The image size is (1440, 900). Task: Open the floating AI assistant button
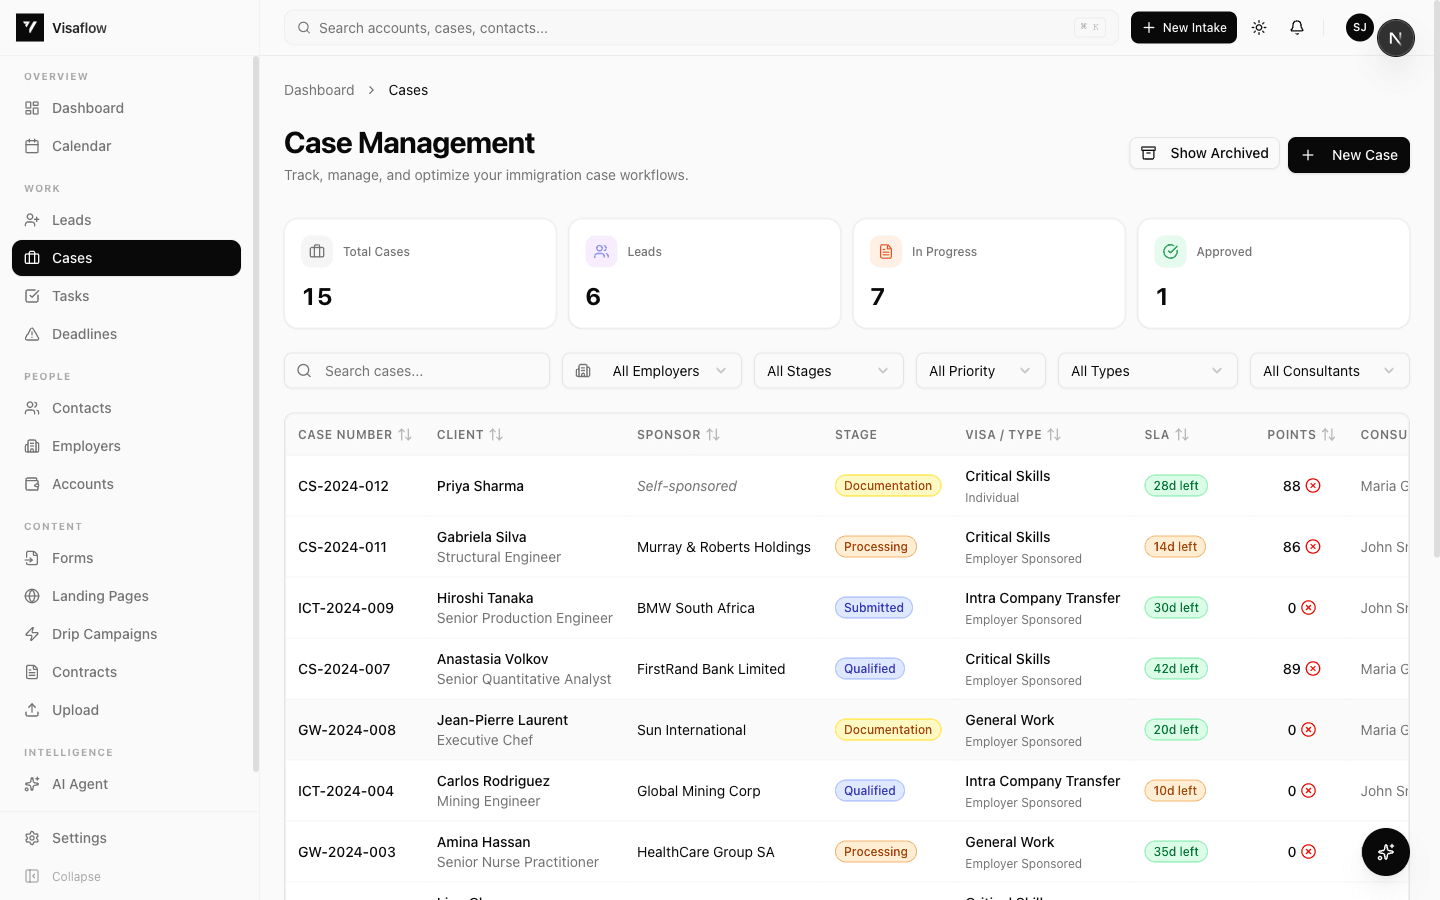click(1385, 852)
